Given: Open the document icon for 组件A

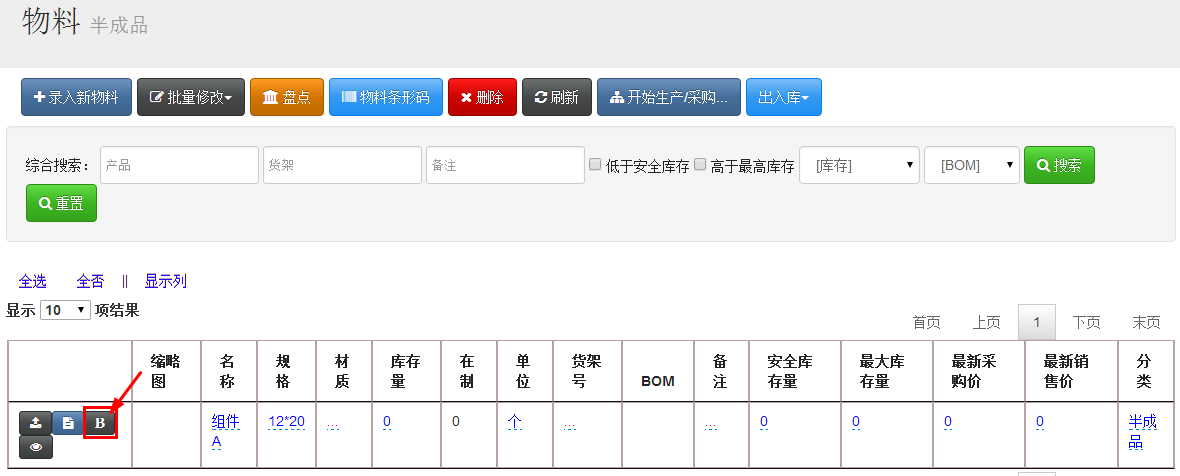Looking at the screenshot, I should point(67,423).
